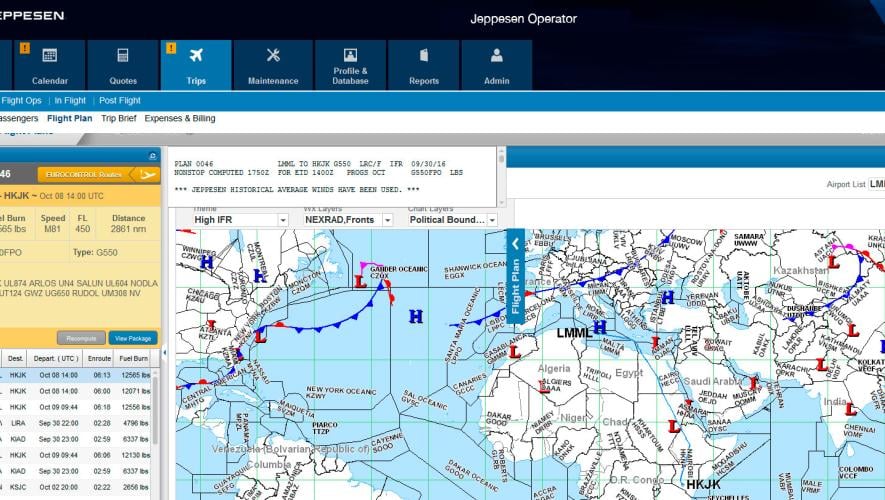Open Maintenance wrench icon

click(273, 56)
